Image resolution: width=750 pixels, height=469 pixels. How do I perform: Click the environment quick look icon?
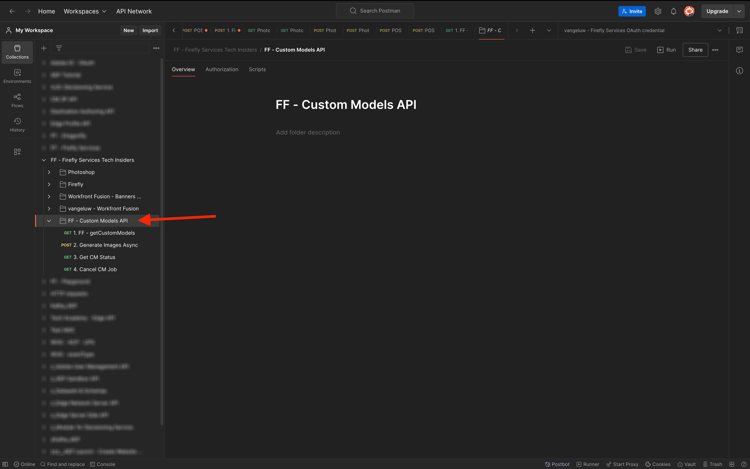click(x=739, y=30)
